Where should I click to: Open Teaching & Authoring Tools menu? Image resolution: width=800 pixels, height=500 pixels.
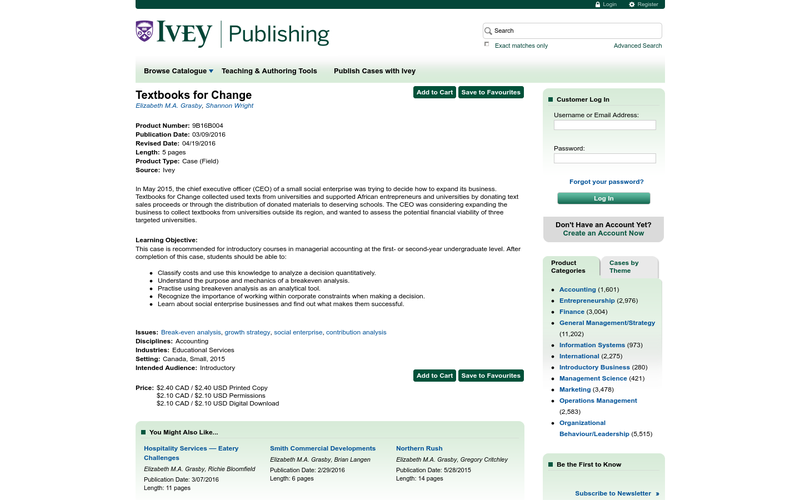pos(269,71)
